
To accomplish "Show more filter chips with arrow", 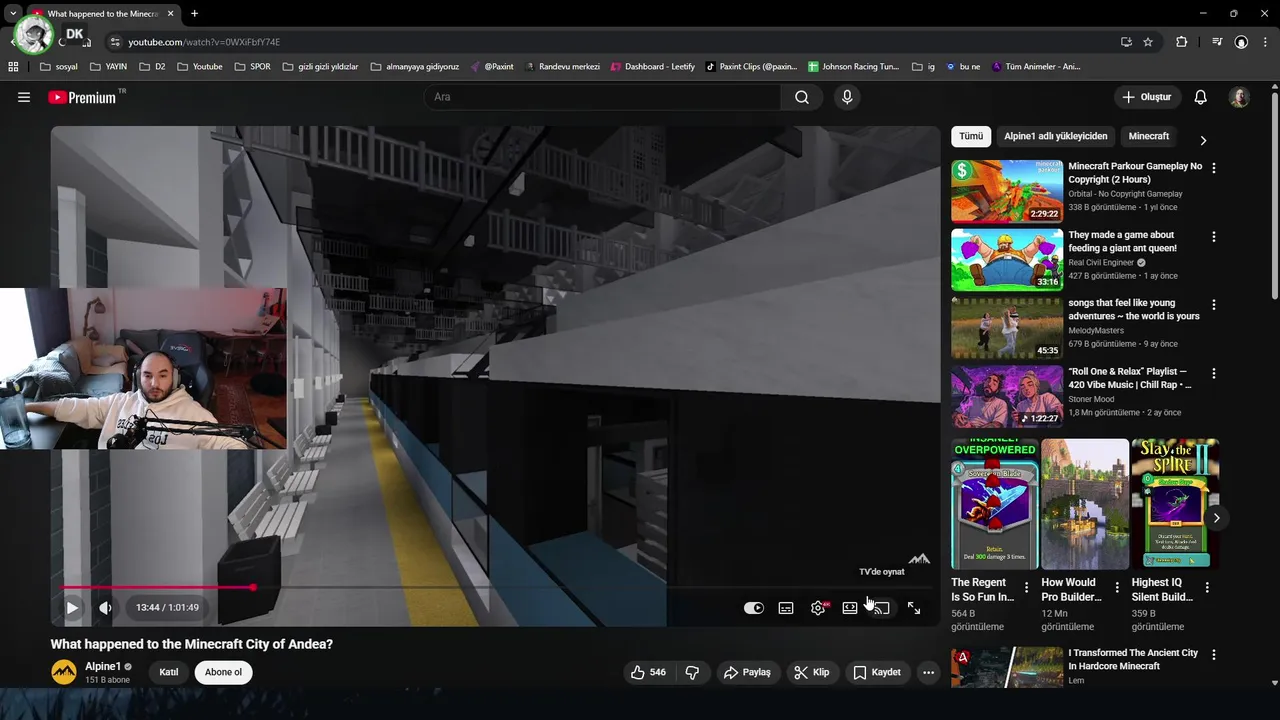I will click(1203, 140).
